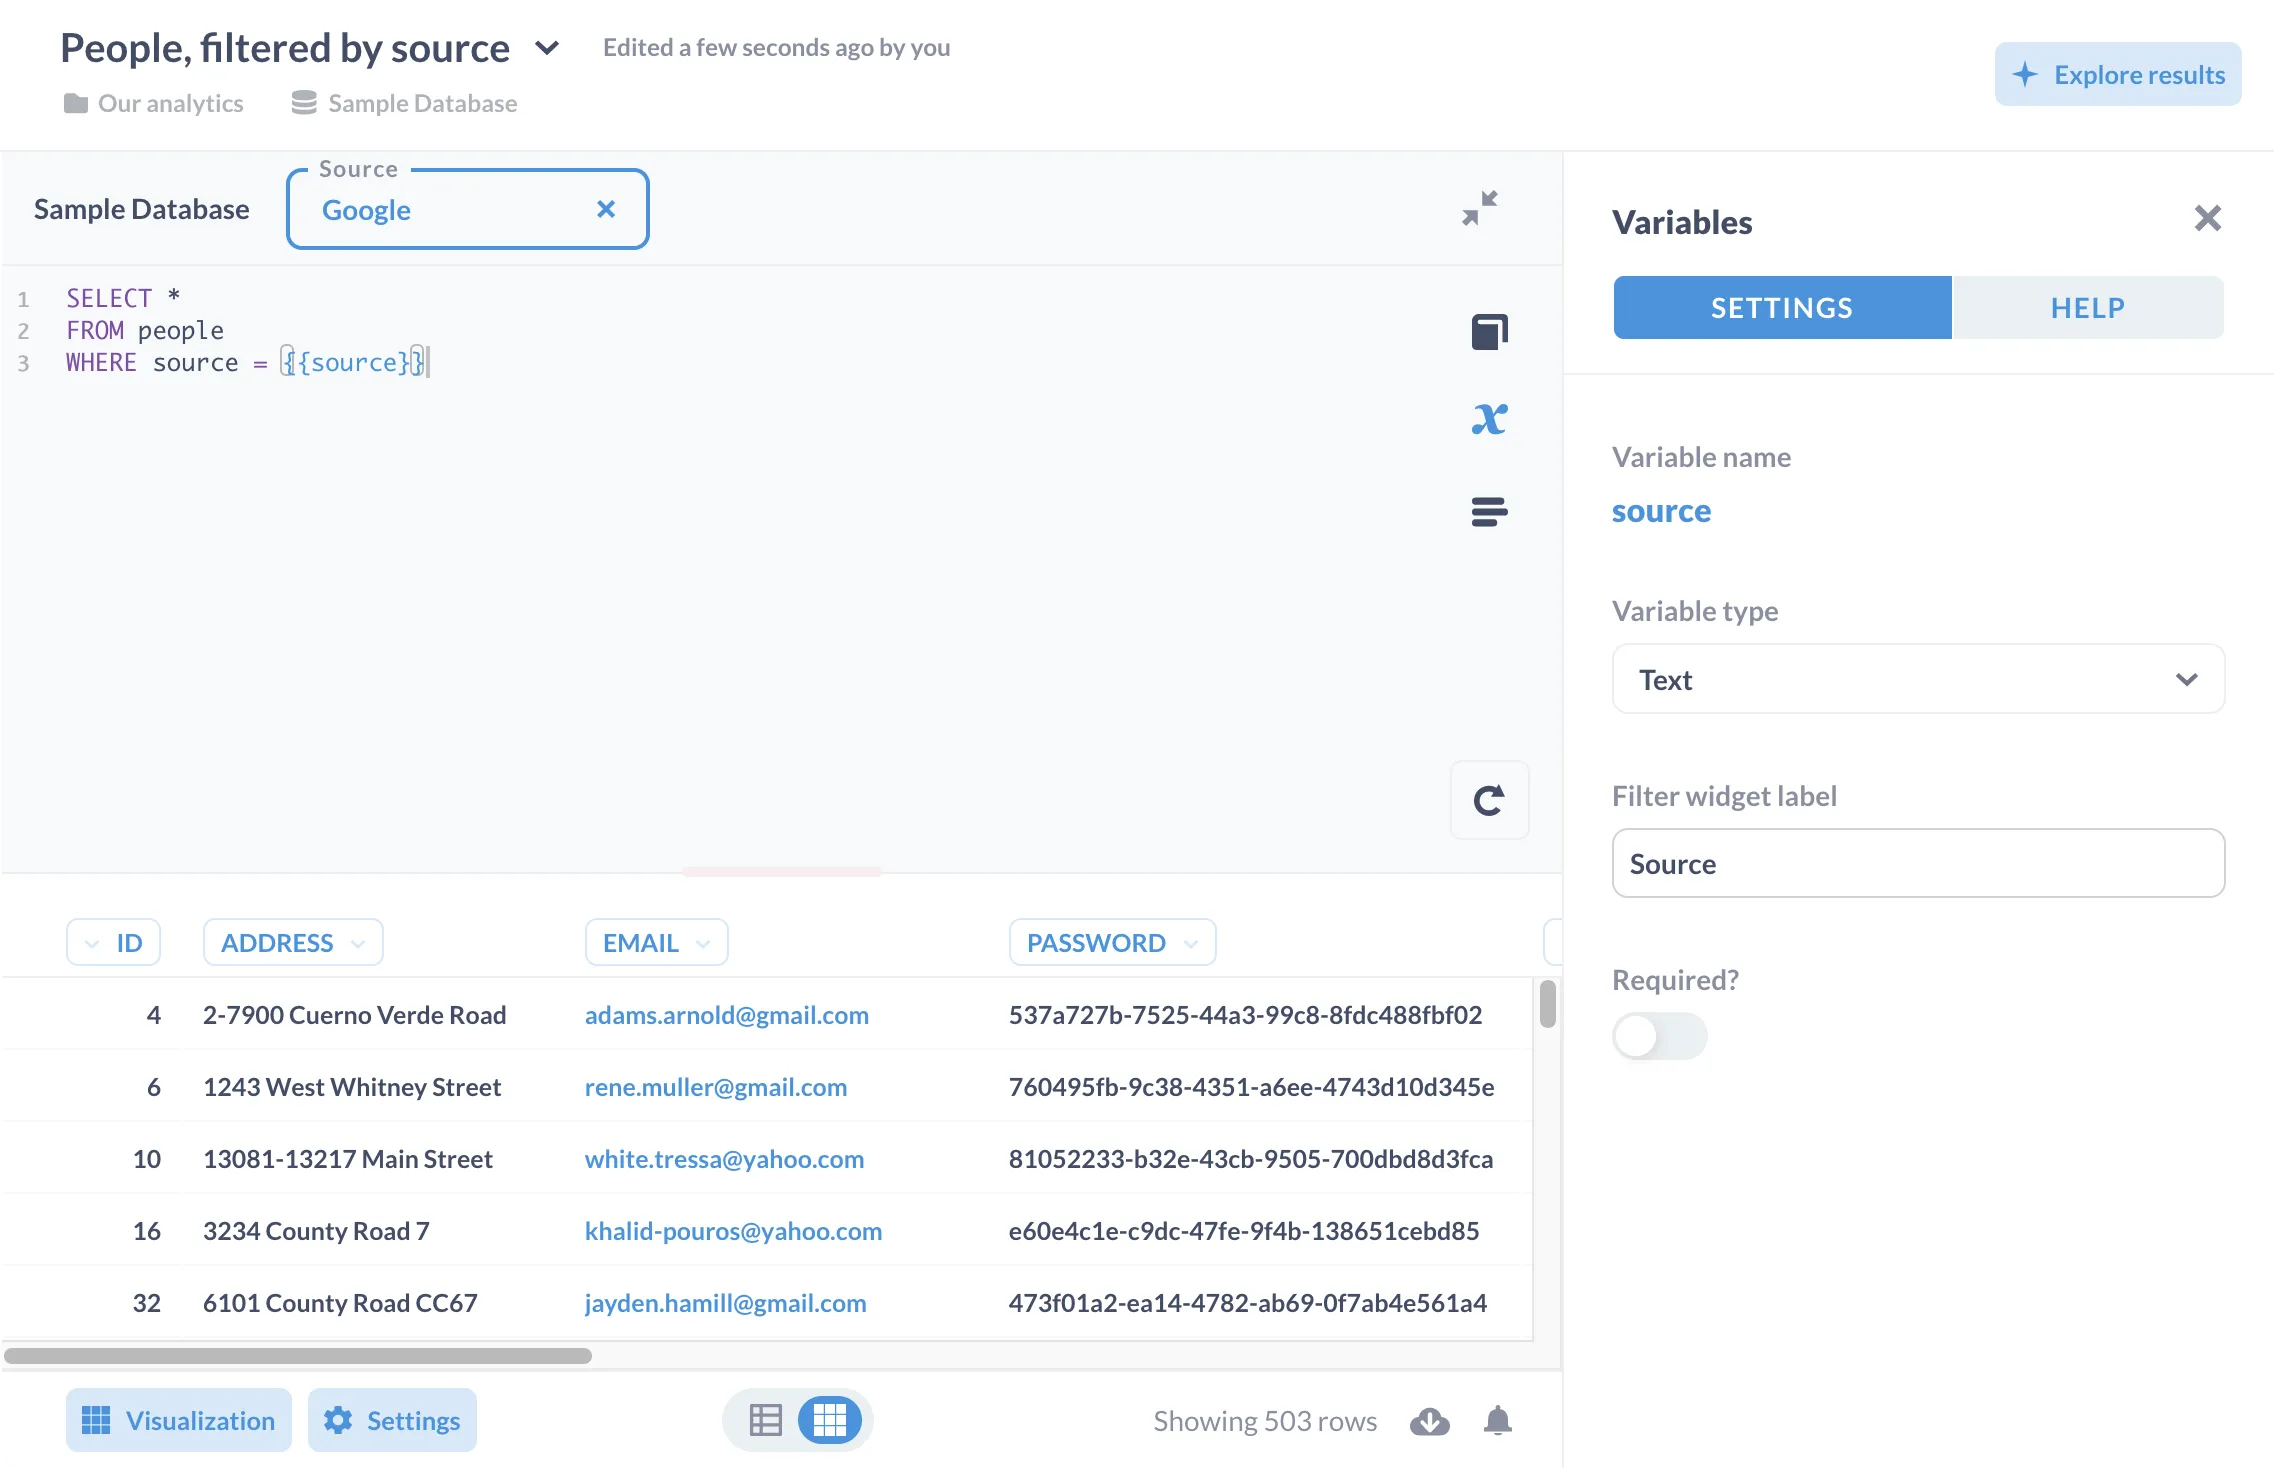Select the grid table view toggle

(829, 1420)
